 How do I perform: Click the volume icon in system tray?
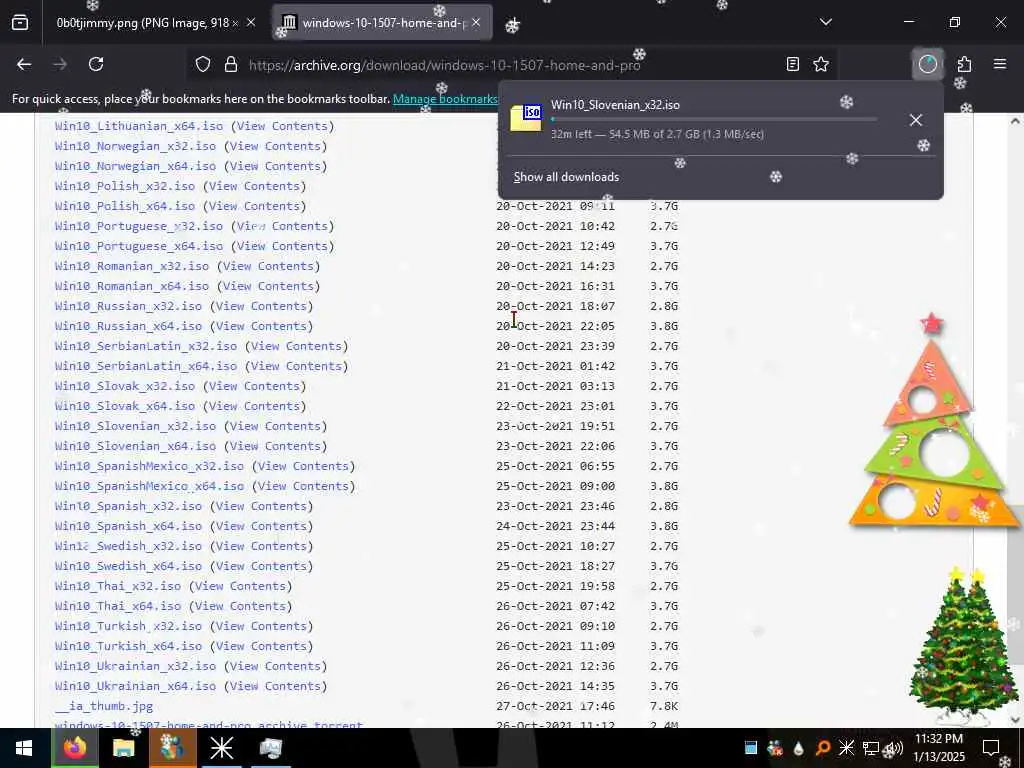pyautogui.click(x=894, y=748)
